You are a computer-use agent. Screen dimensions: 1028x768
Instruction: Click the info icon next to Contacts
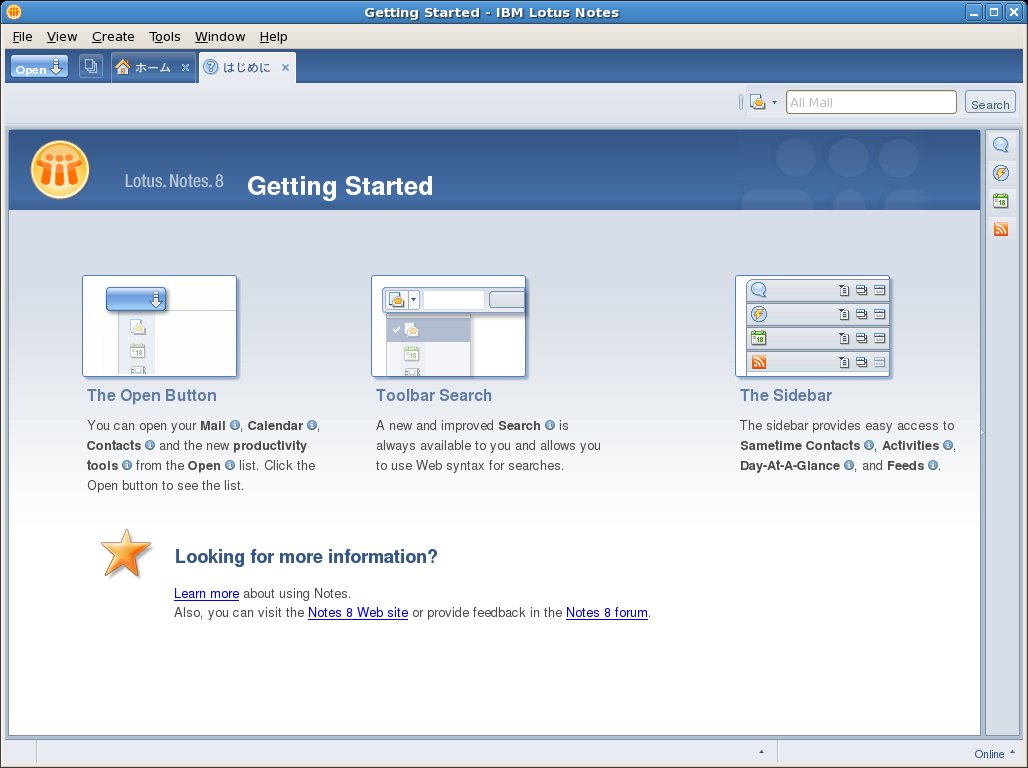(150, 445)
